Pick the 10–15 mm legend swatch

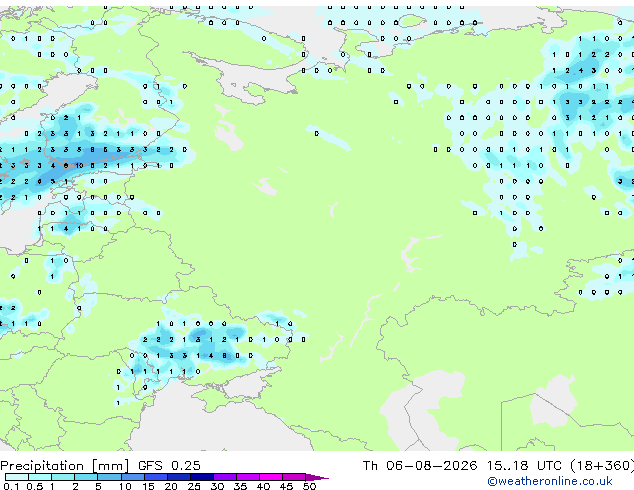pos(133,477)
